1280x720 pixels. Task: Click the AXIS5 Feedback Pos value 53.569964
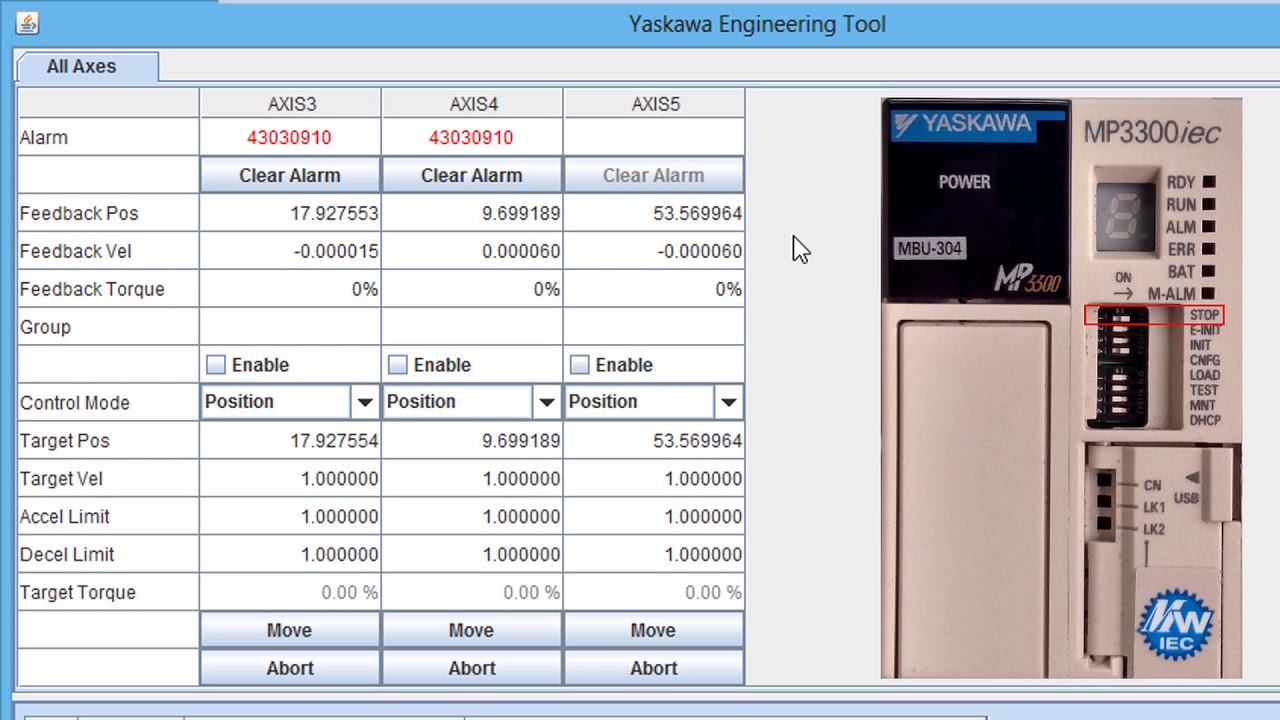698,213
